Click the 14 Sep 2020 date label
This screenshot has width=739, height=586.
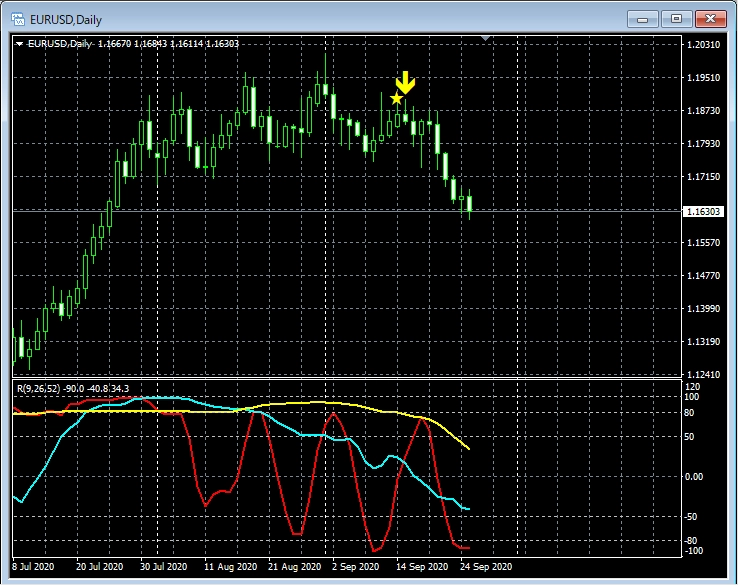coord(420,566)
